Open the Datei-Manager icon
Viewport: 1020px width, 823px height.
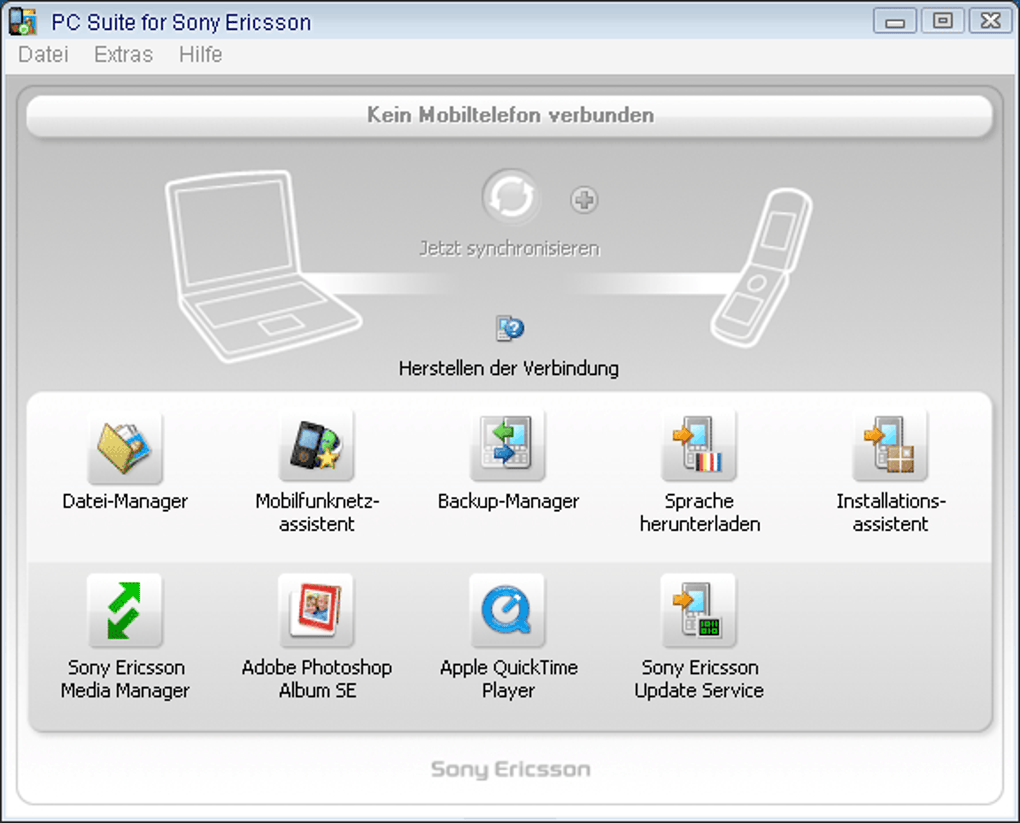(125, 447)
